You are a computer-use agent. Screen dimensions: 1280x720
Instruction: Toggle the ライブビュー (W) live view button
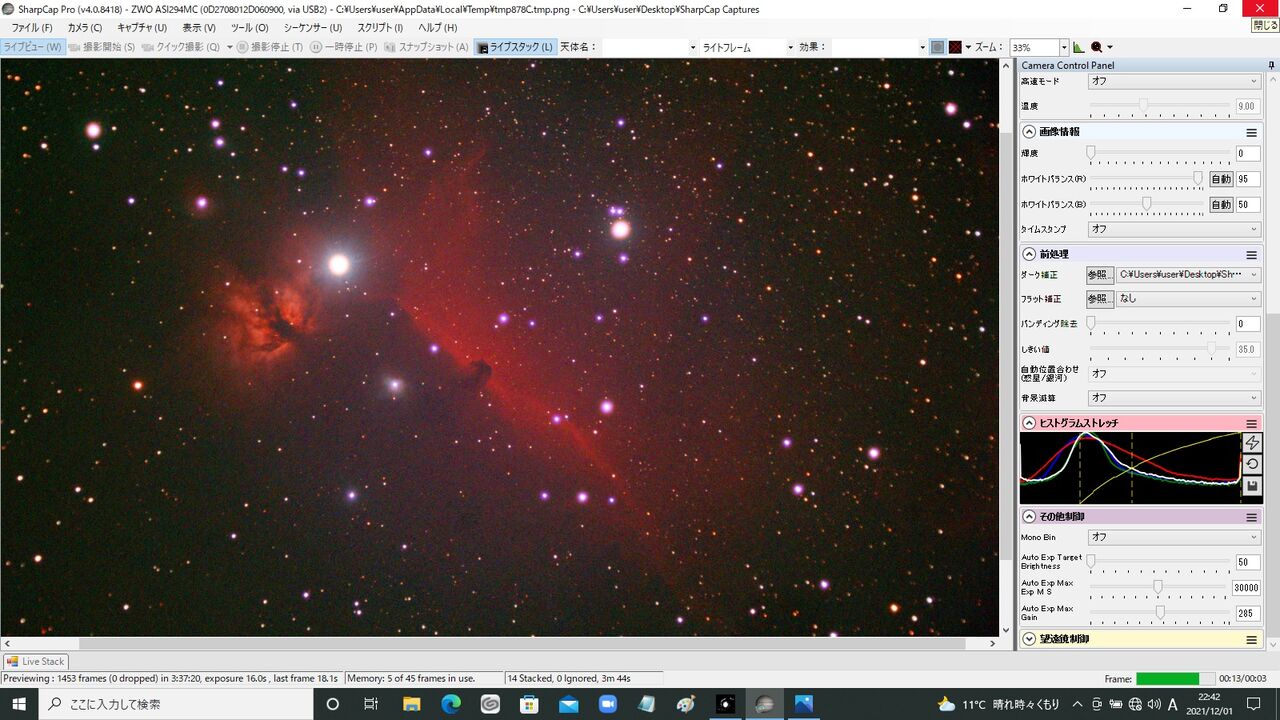tap(33, 47)
